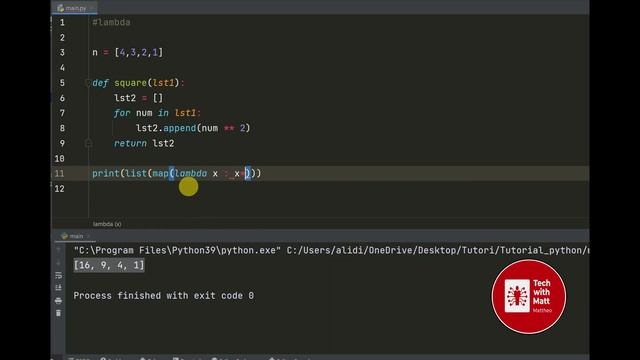
Task: Click the word 'lambda' on line 11
Action: pos(191,173)
